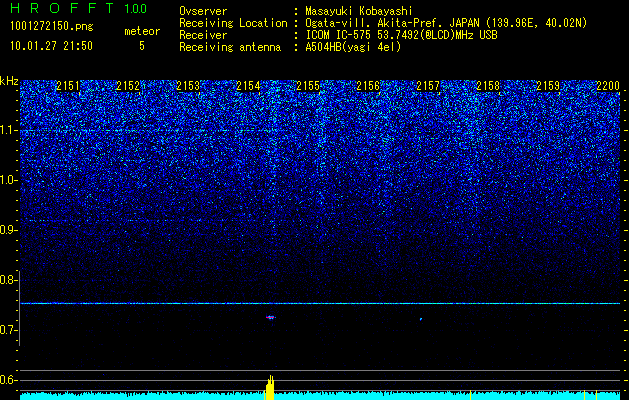The image size is (629, 400).
Task: Select the 2159 time marker
Action: [548, 86]
